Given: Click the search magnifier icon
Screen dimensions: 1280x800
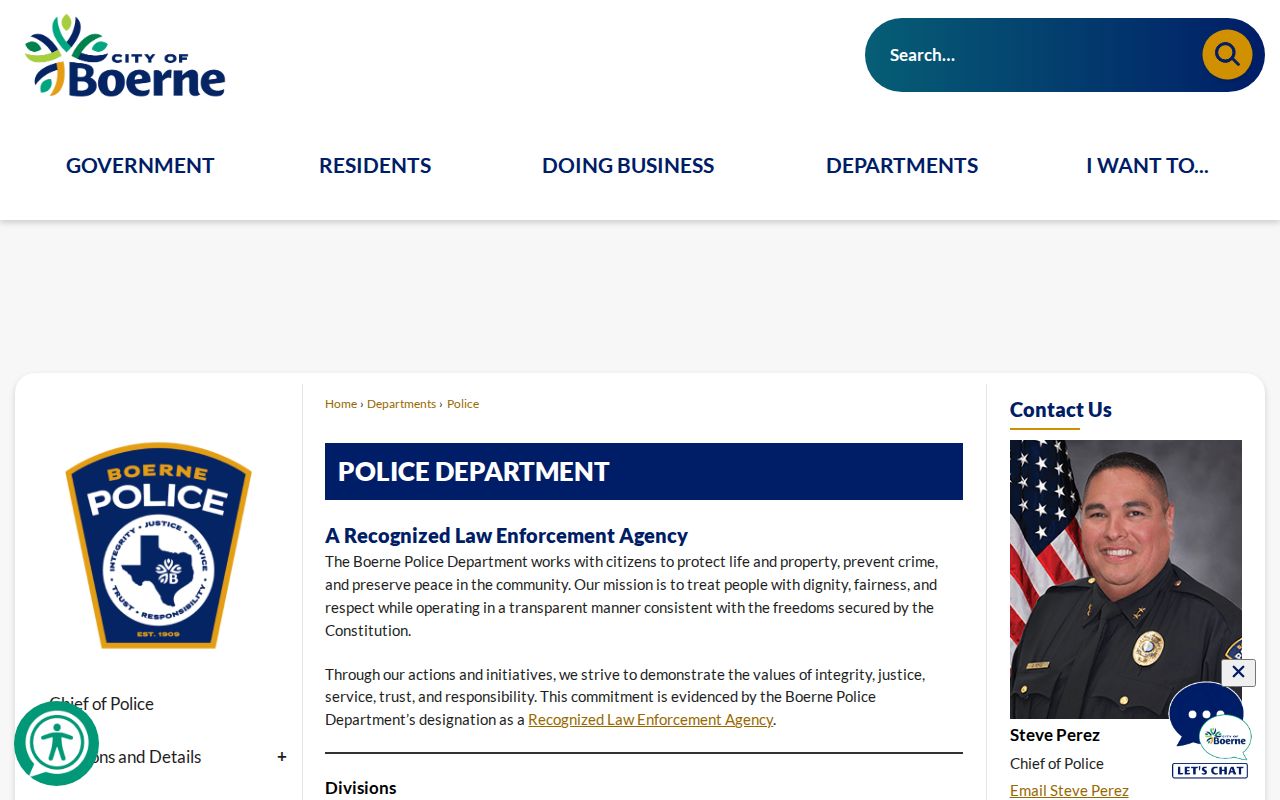Looking at the screenshot, I should point(1227,55).
